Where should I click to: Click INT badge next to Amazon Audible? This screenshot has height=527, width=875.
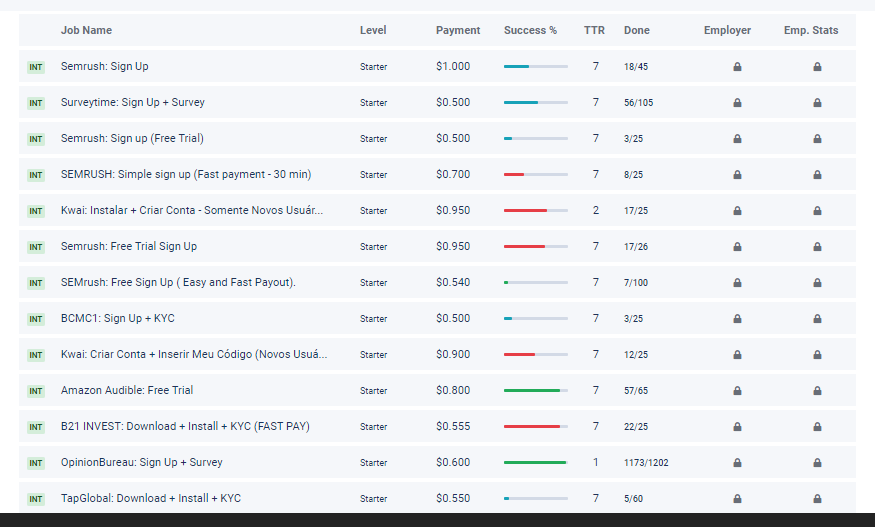click(x=36, y=391)
